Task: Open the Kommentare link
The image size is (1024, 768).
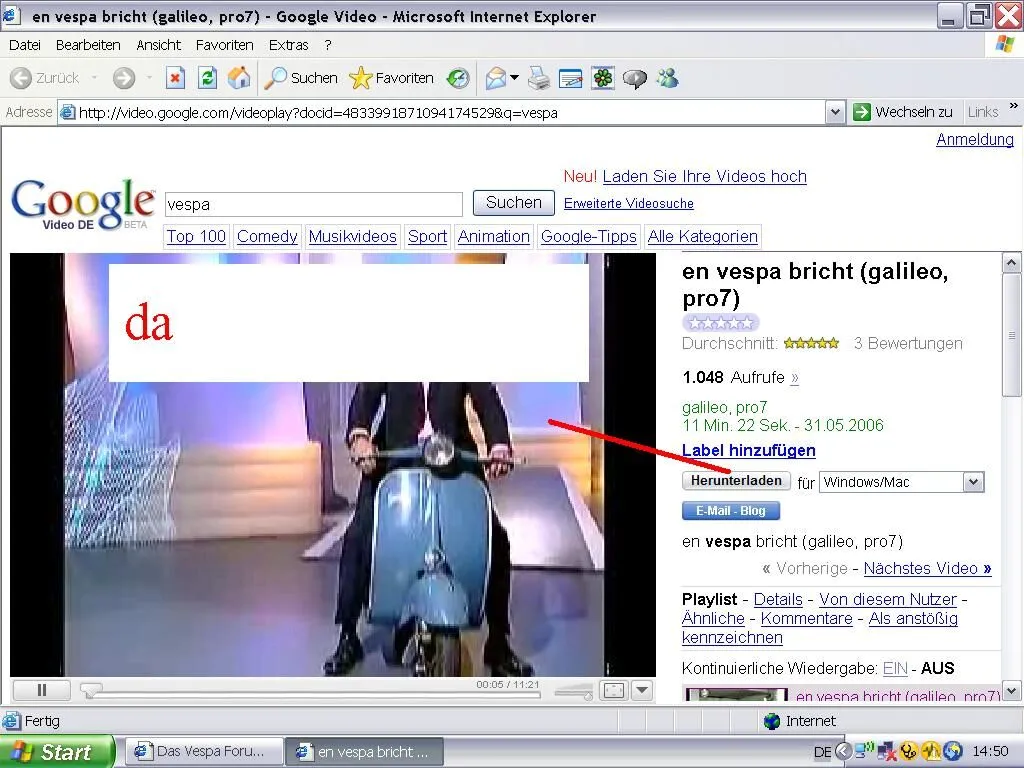Action: (x=807, y=618)
